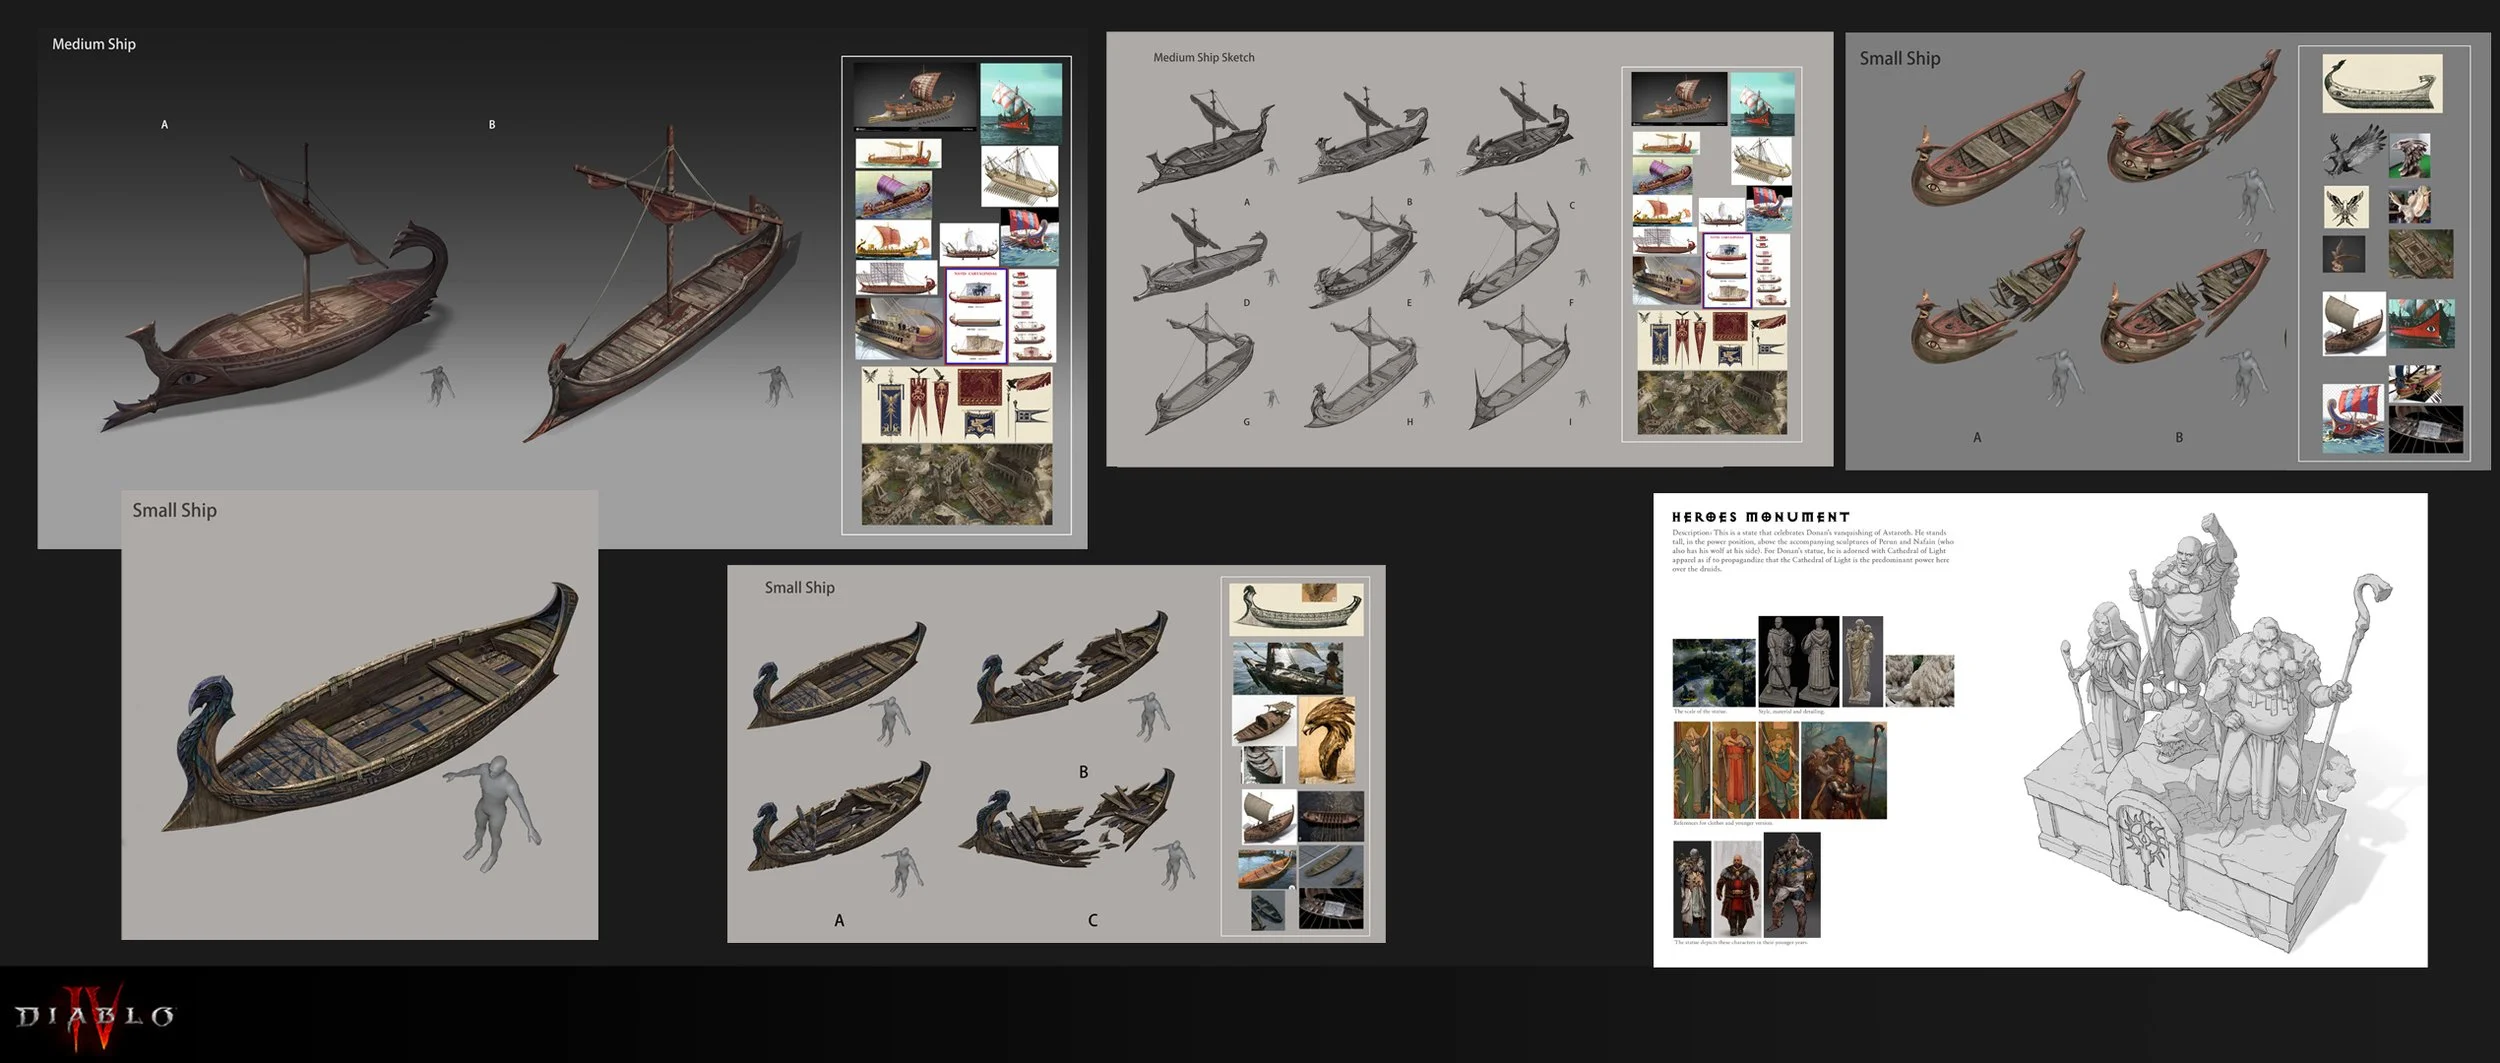2500x1063 pixels.
Task: Open painting of warriors with tall staff
Action: [x=1844, y=771]
